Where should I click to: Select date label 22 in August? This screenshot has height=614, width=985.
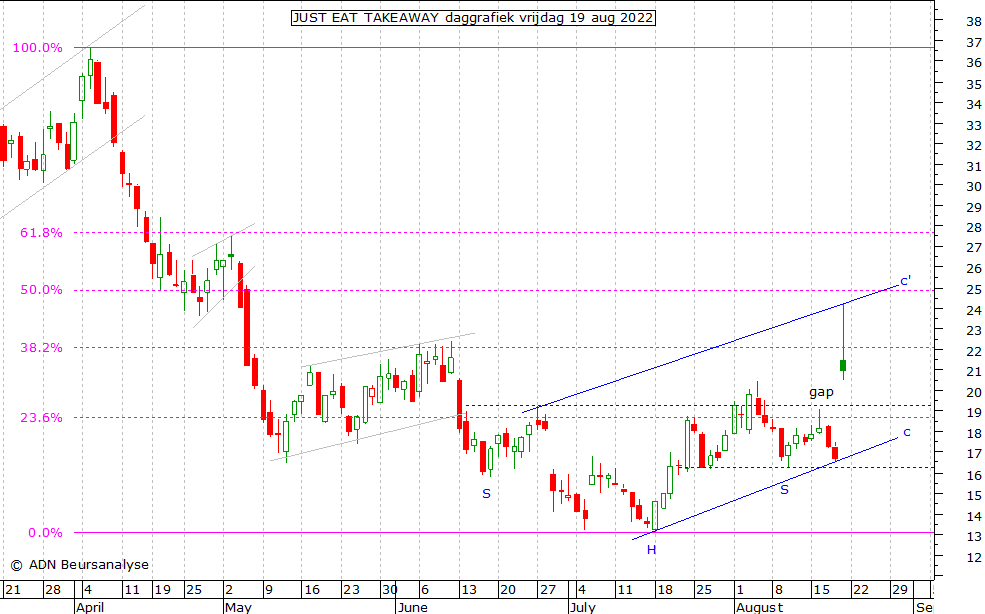[x=861, y=589]
